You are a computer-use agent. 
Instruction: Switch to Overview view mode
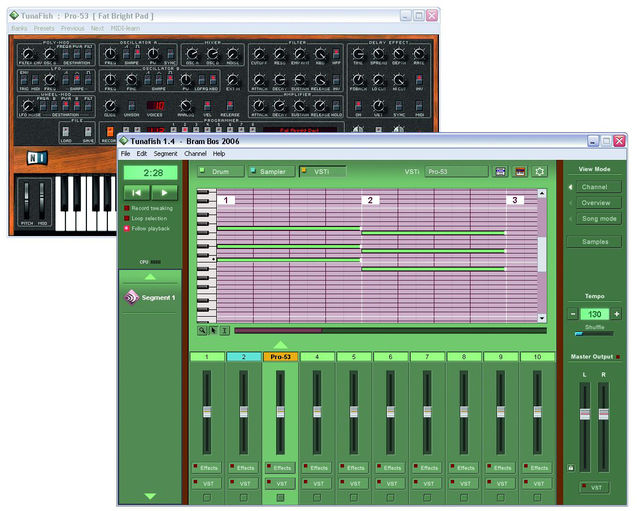(599, 203)
